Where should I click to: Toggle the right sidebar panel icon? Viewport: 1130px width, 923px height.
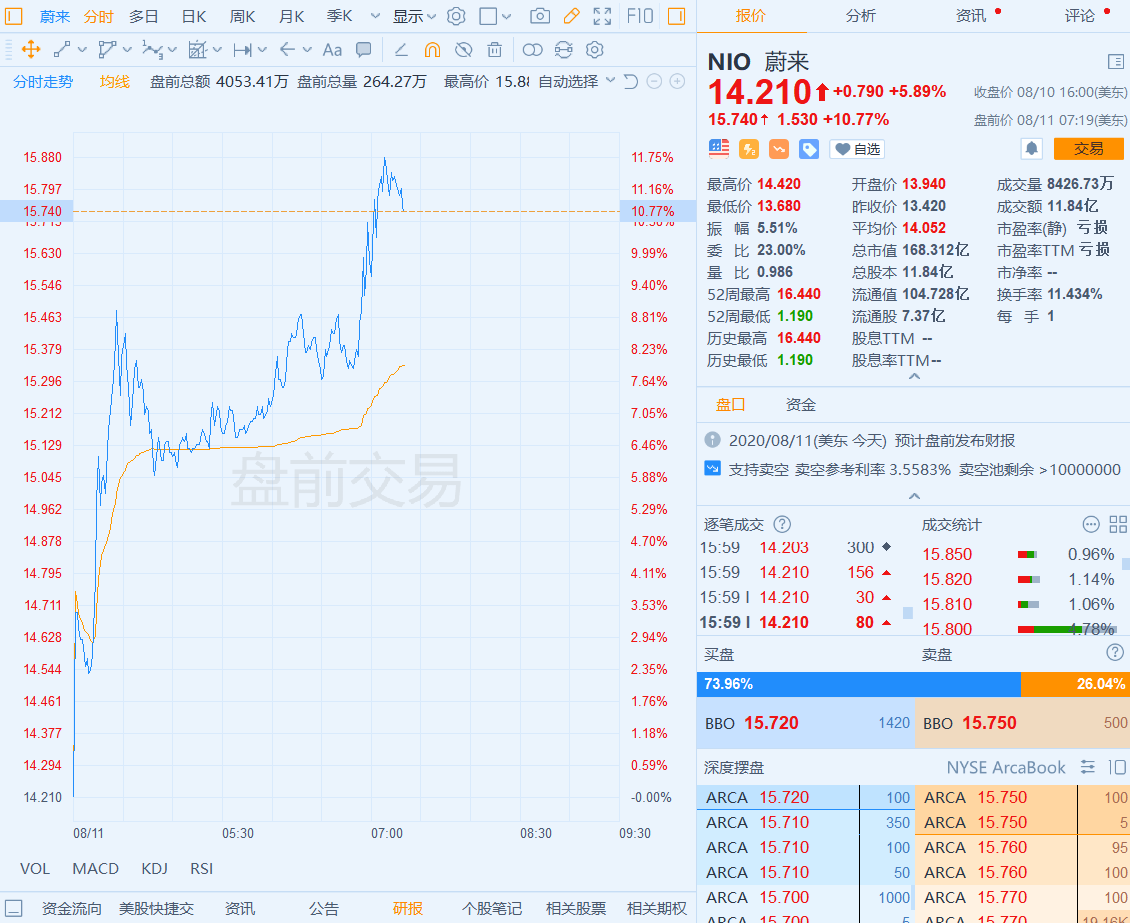(676, 16)
